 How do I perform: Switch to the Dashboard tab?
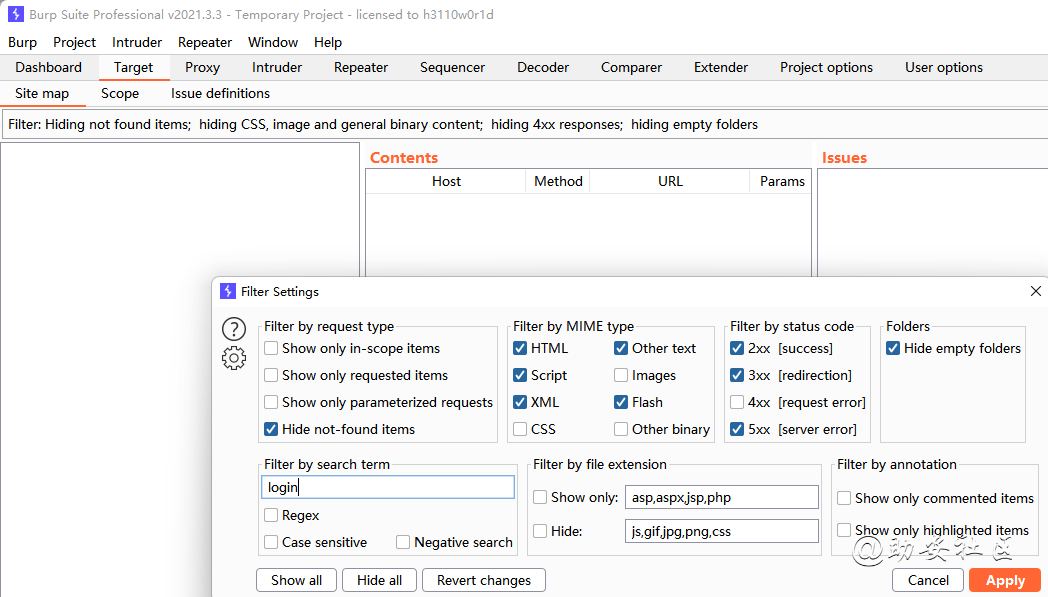coord(49,68)
